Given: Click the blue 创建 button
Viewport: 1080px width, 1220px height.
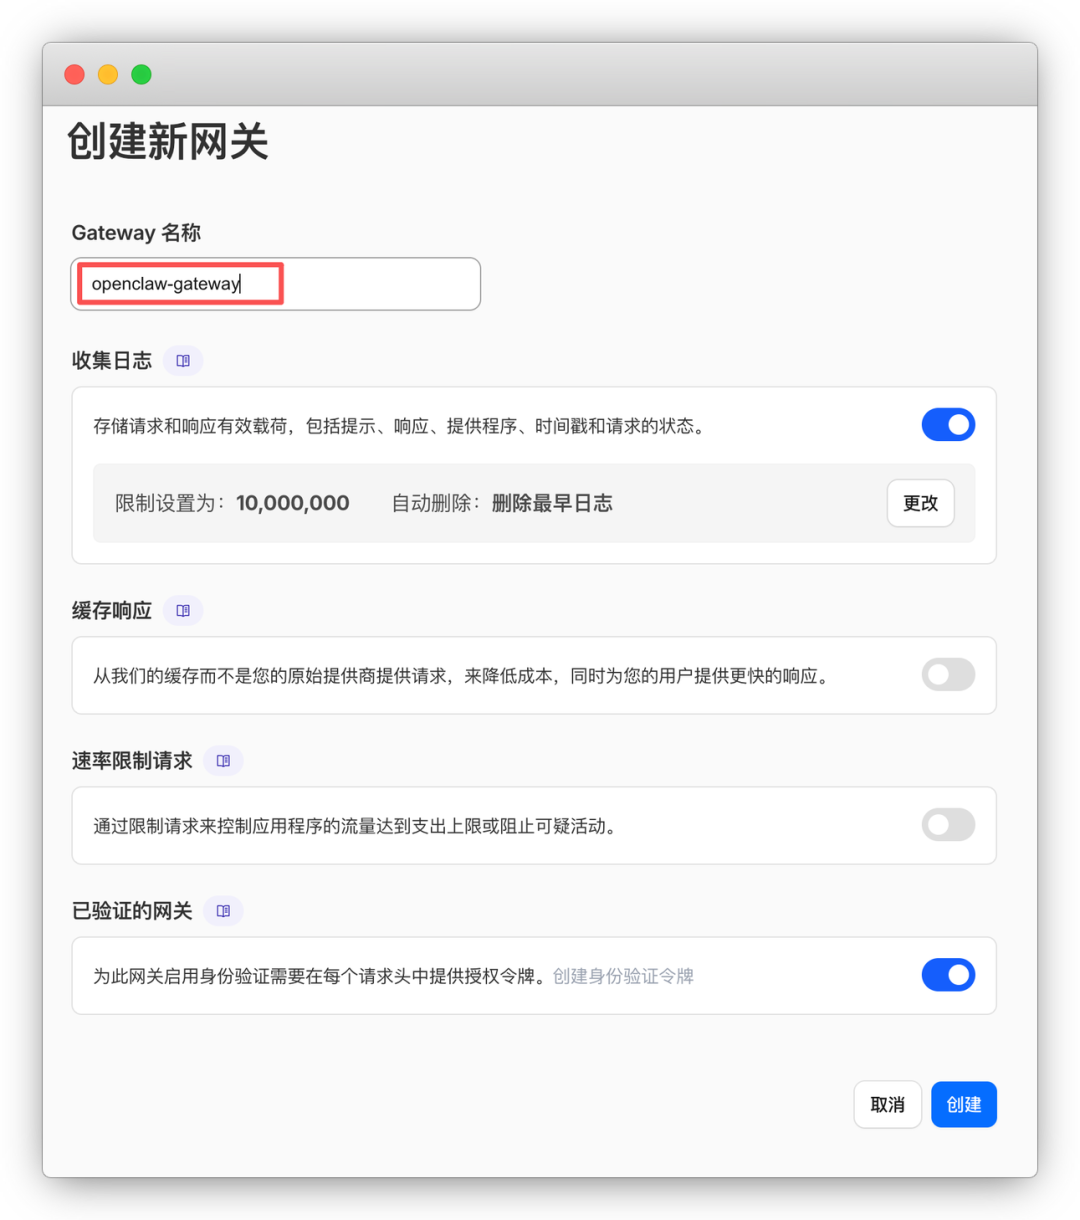Looking at the screenshot, I should click(963, 1104).
